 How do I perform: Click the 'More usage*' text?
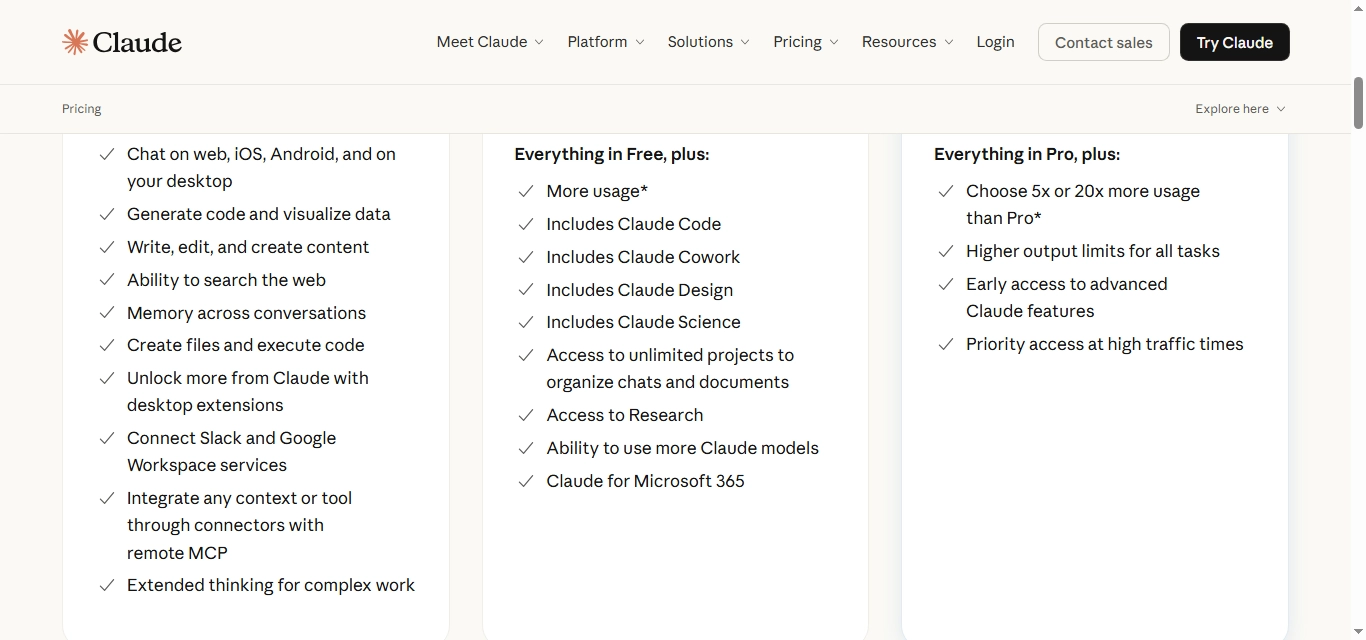point(598,191)
